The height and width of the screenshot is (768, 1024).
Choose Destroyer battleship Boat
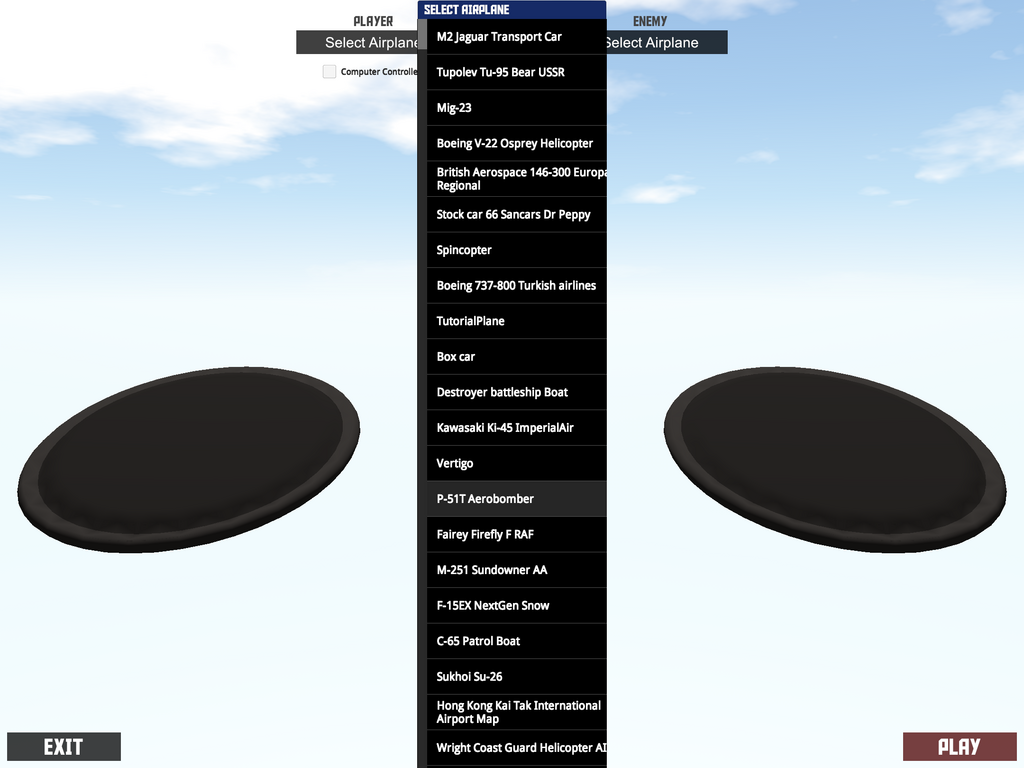click(517, 392)
